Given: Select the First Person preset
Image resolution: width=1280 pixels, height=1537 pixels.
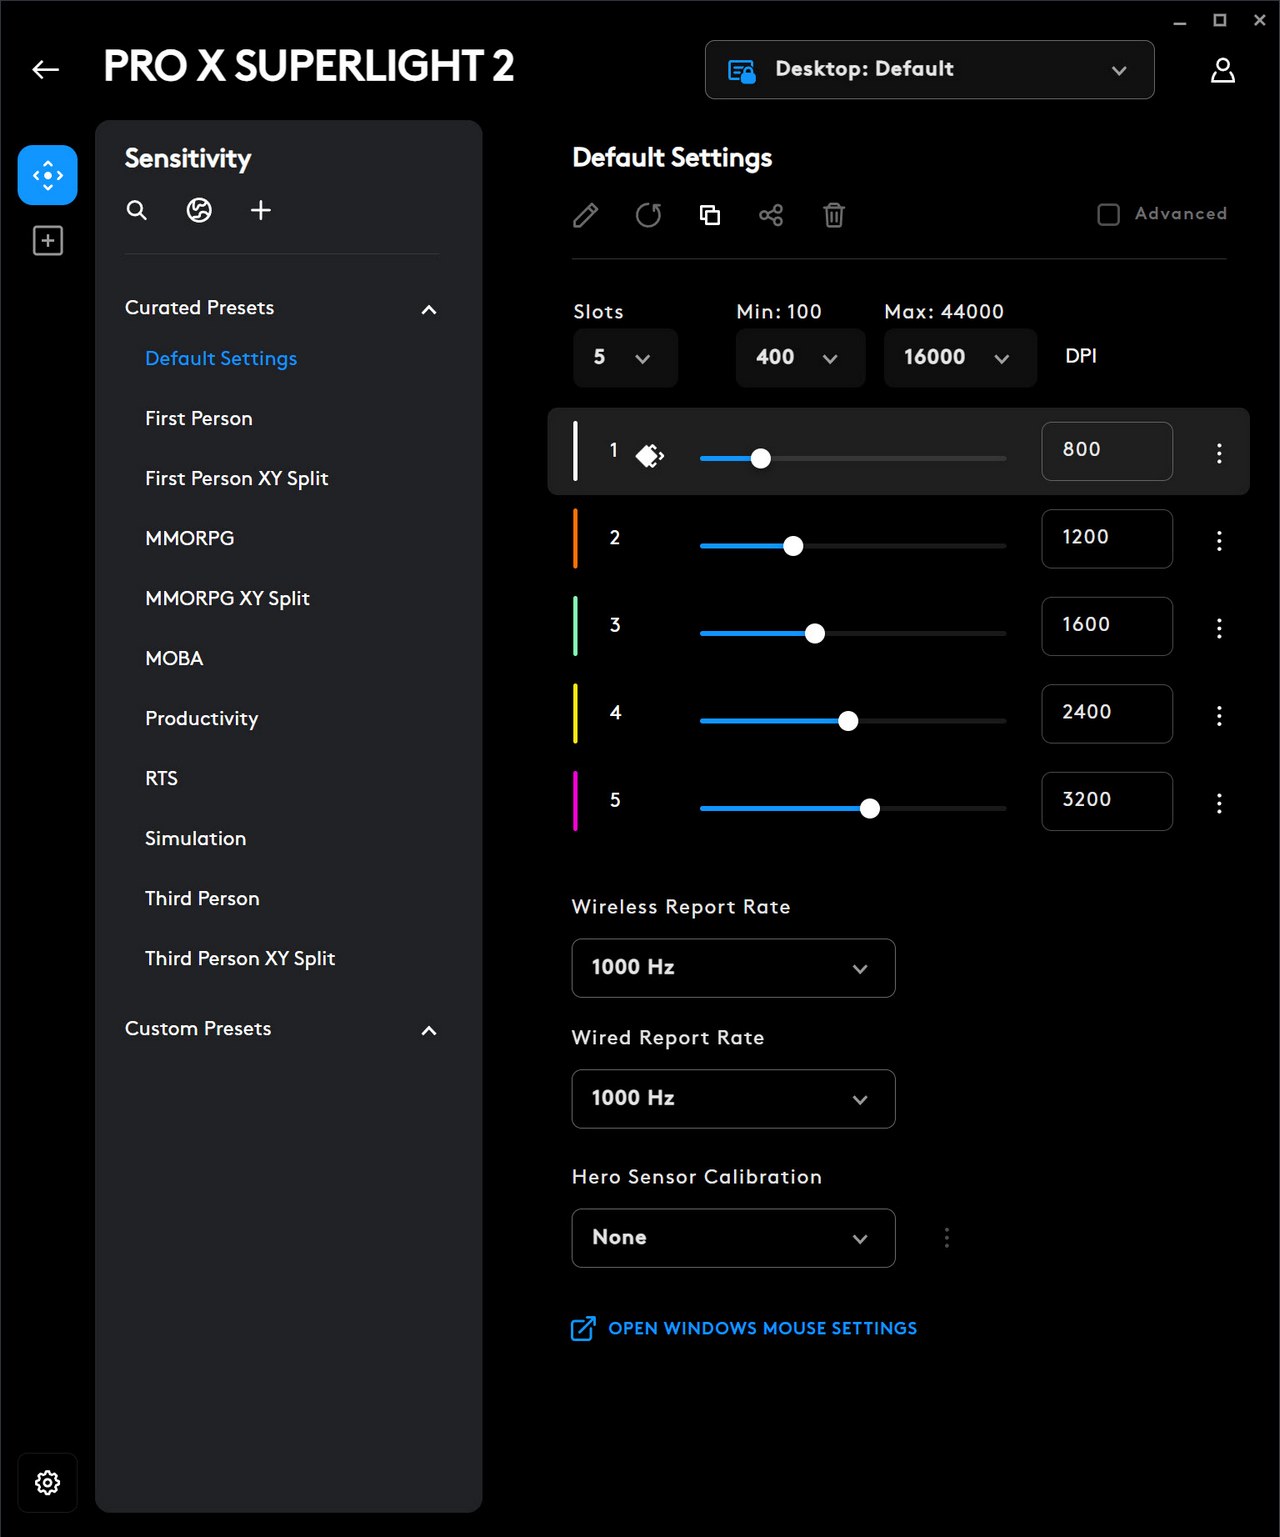Looking at the screenshot, I should 199,418.
